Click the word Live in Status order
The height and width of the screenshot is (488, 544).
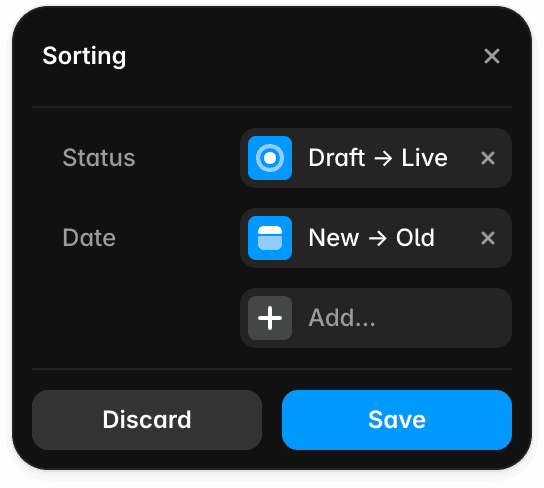click(x=424, y=158)
